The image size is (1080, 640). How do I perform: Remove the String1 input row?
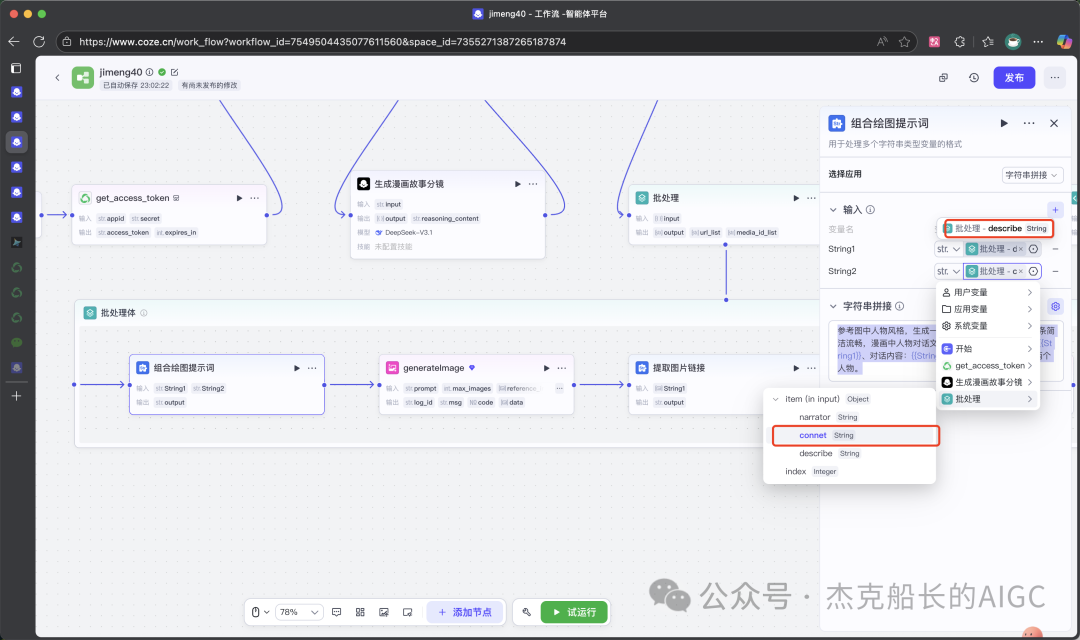pos(1055,249)
